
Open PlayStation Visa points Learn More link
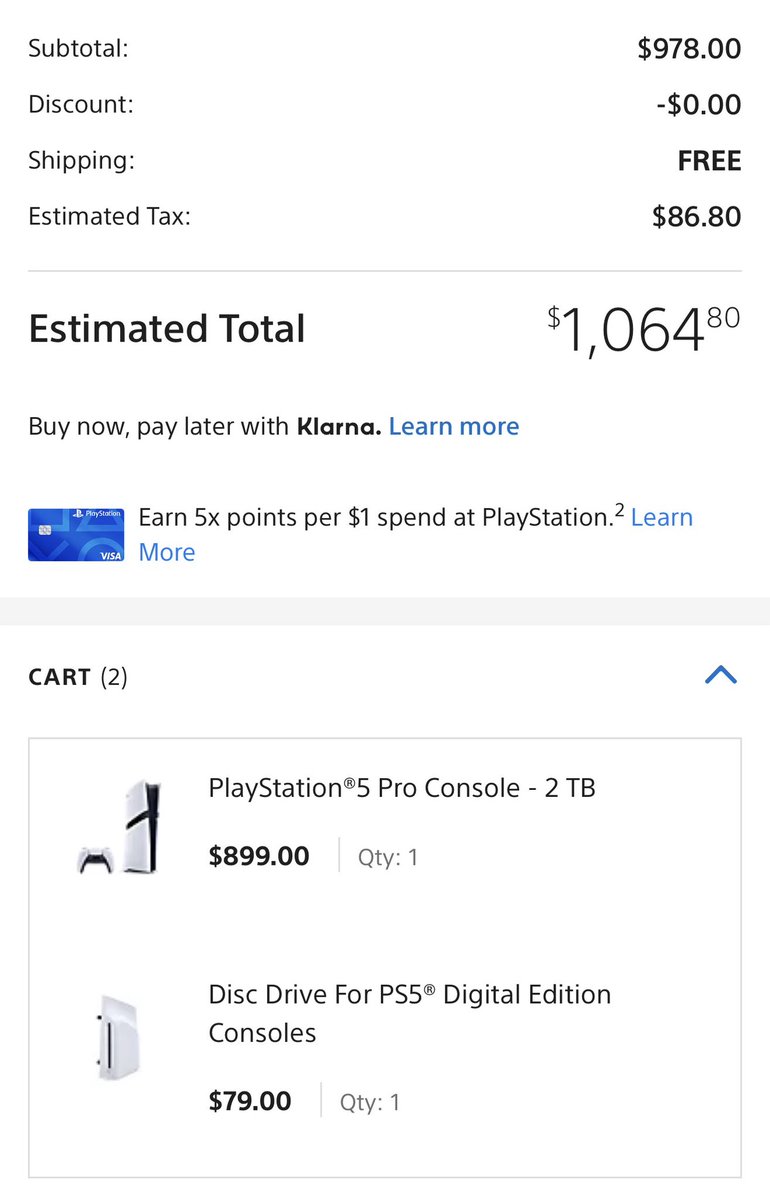click(415, 535)
